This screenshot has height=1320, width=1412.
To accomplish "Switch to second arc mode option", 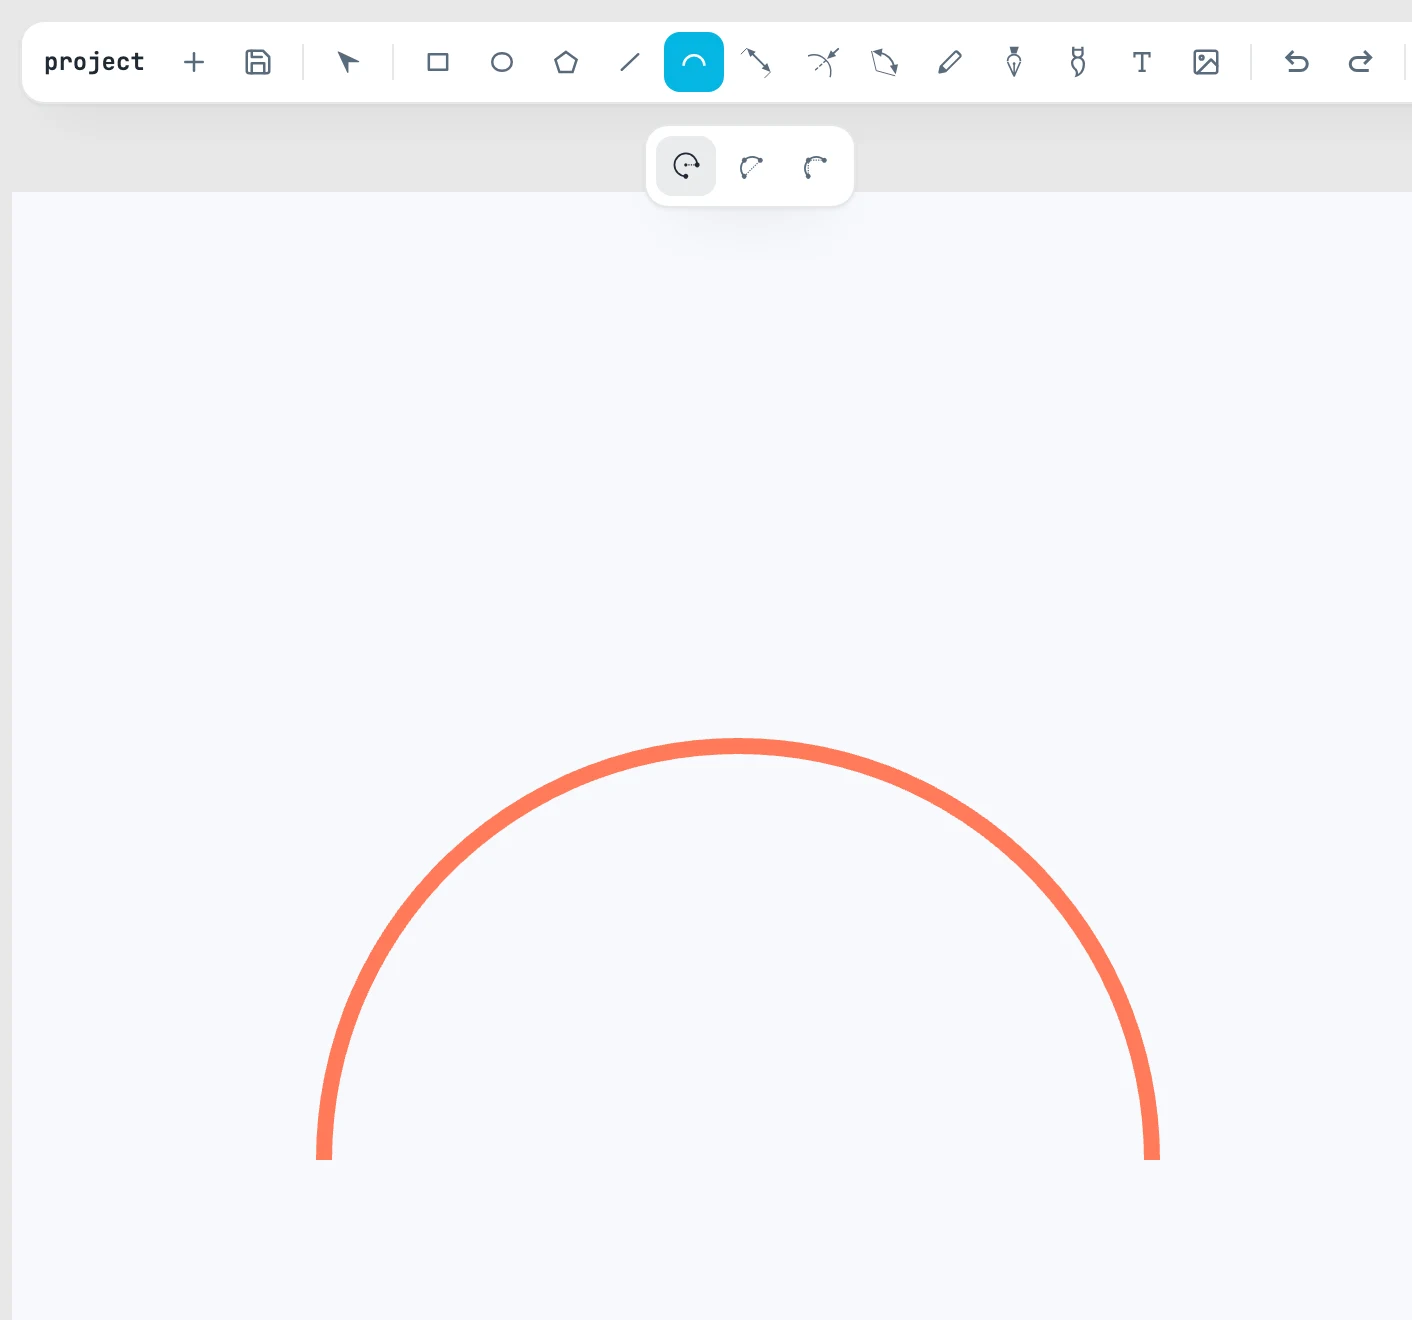I will click(750, 166).
